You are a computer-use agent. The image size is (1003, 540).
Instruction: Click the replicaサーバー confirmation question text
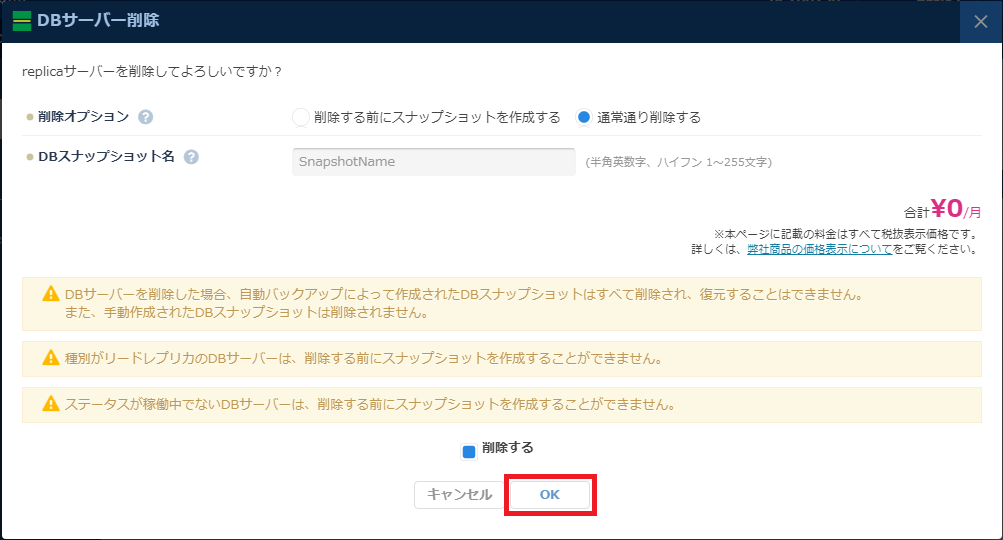[x=152, y=72]
